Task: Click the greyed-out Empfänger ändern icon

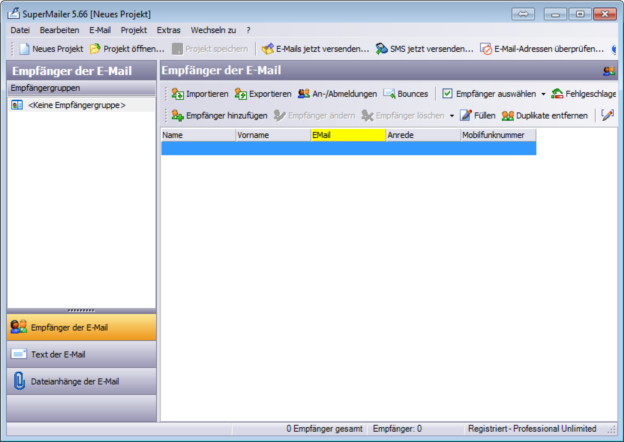Action: (x=280, y=116)
